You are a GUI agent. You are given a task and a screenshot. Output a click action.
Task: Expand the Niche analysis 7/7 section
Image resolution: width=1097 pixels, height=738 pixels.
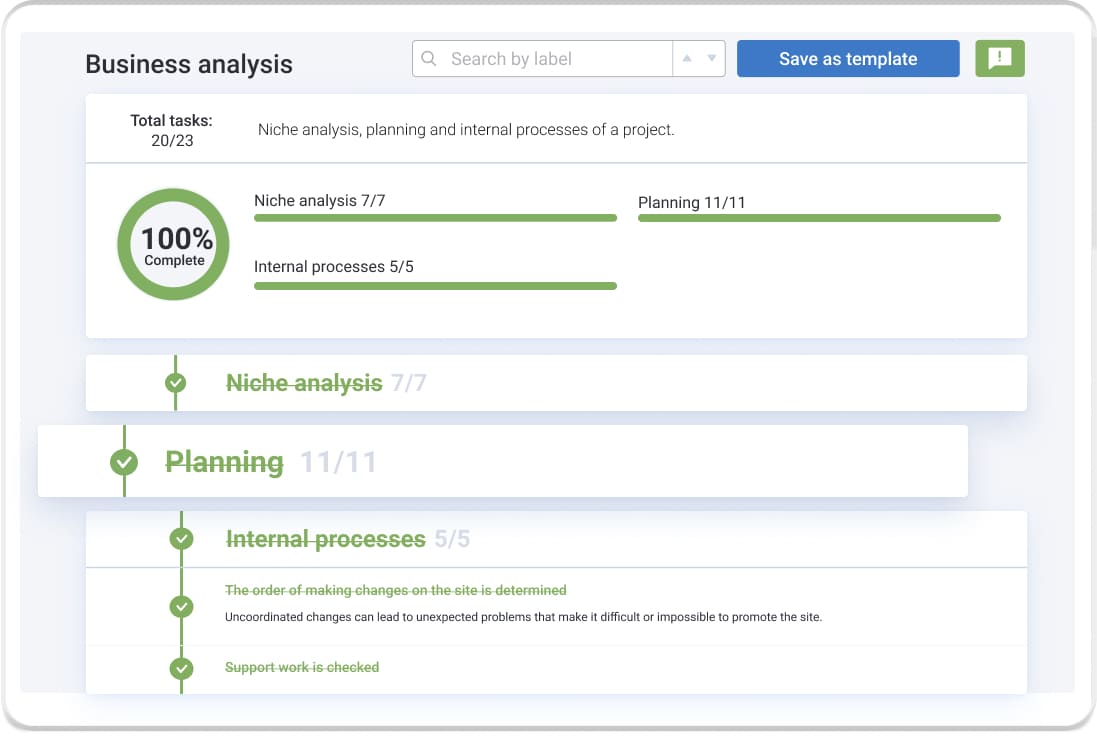[x=304, y=383]
